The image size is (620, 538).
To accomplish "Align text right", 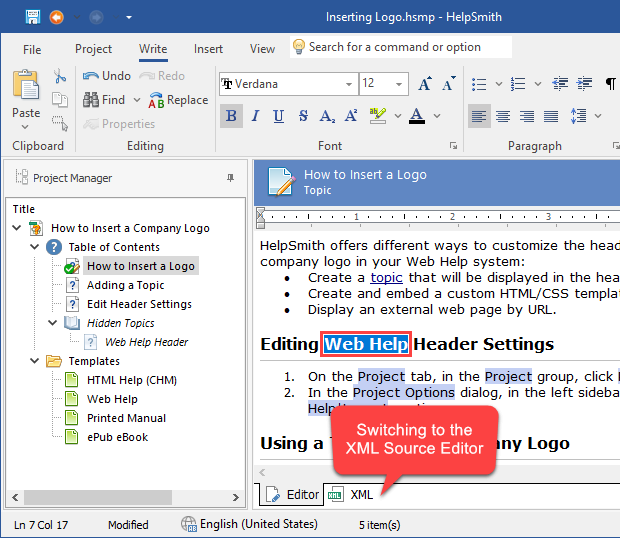I will [x=527, y=116].
